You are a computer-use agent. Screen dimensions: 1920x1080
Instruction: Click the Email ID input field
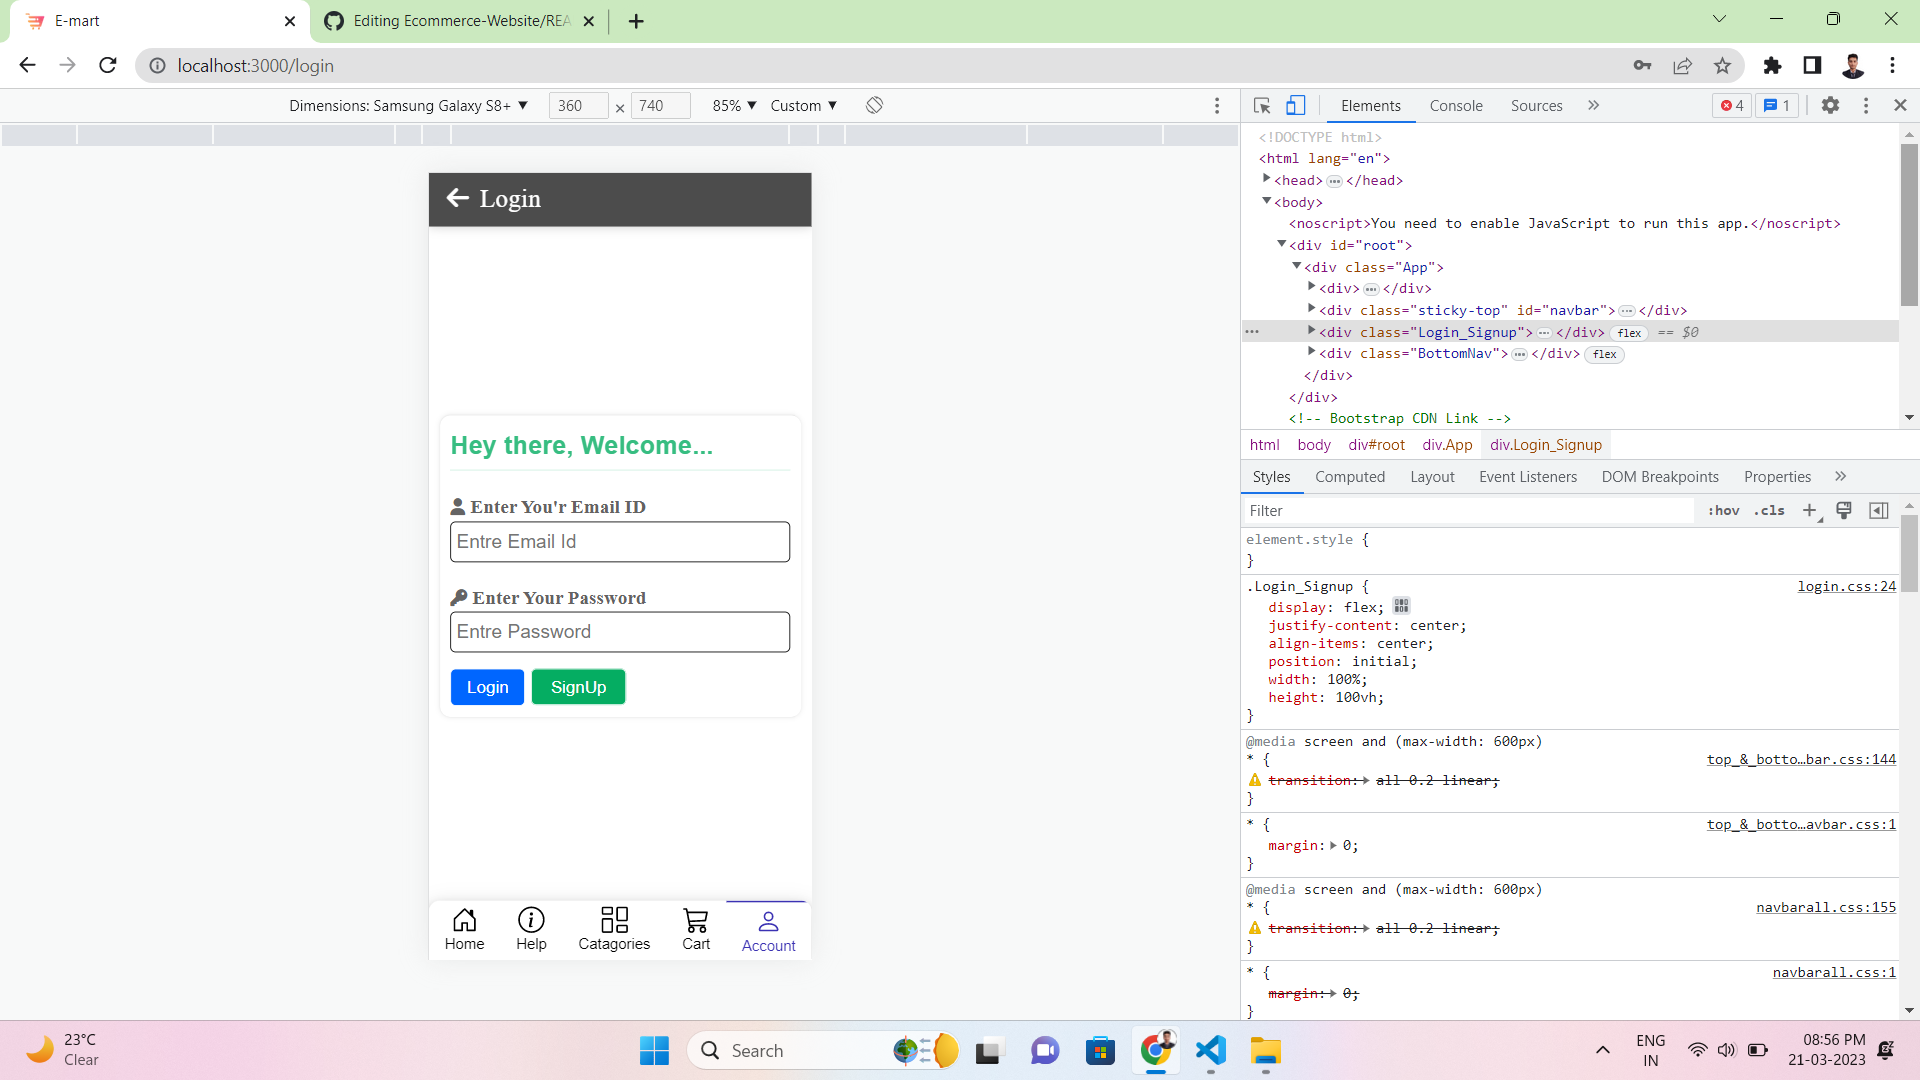point(619,541)
